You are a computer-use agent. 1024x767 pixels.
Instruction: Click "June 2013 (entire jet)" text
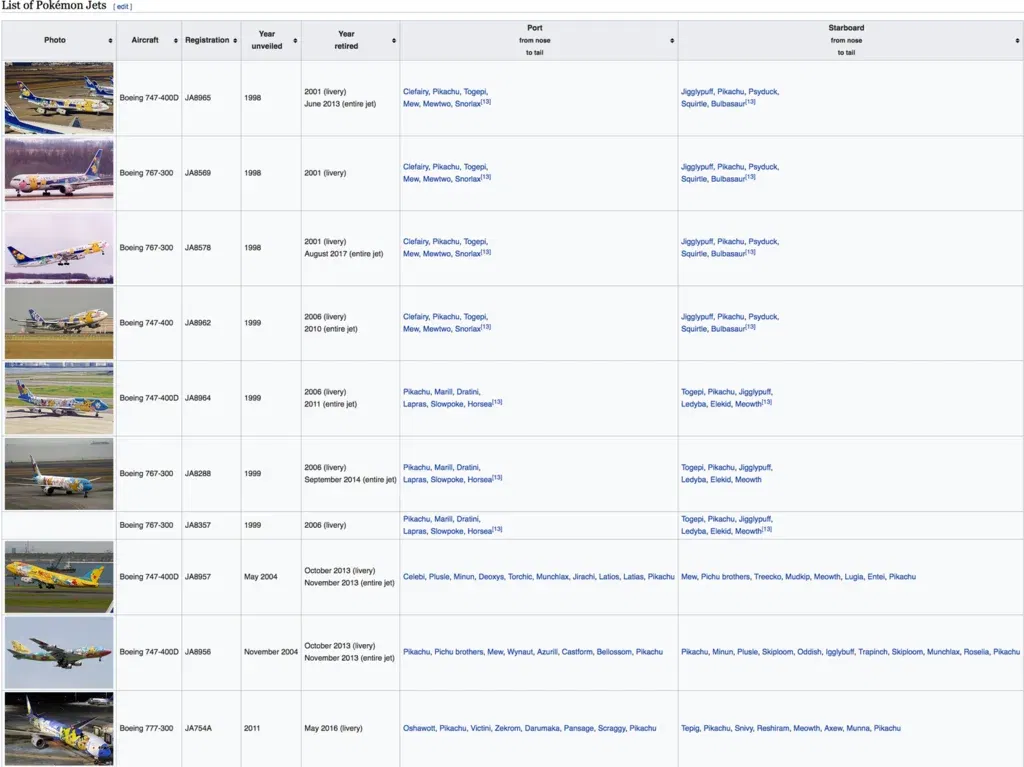pyautogui.click(x=340, y=105)
